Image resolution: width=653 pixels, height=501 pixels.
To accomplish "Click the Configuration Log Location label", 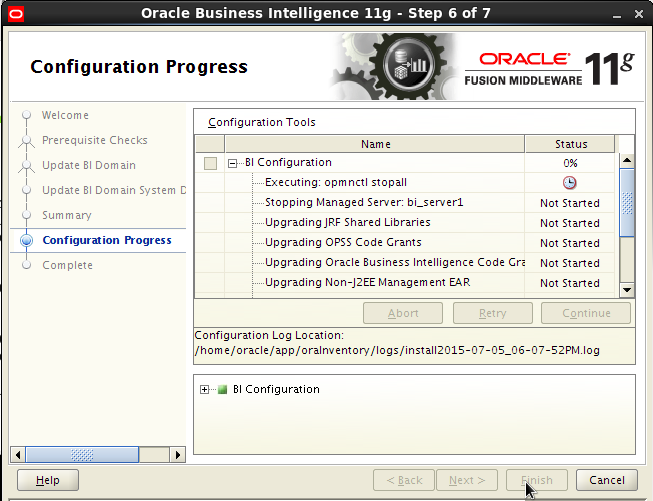I will click(x=269, y=335).
